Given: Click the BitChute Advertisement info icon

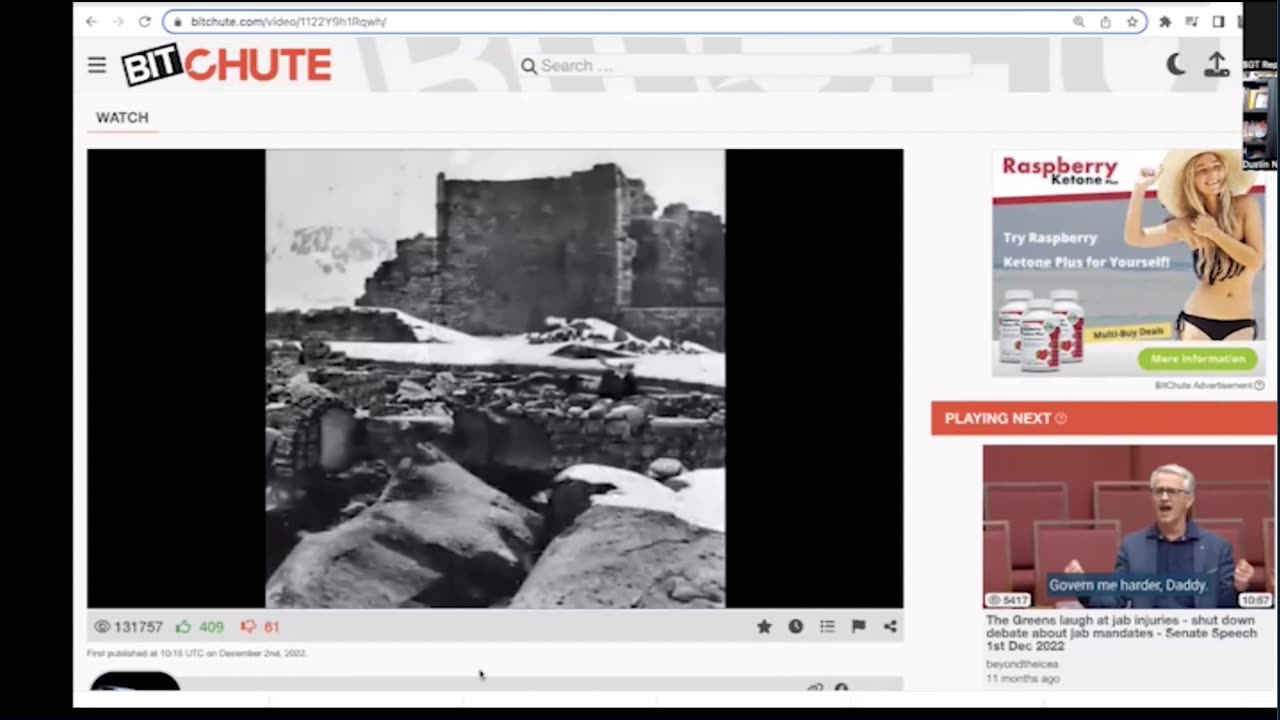Looking at the screenshot, I should [1259, 385].
